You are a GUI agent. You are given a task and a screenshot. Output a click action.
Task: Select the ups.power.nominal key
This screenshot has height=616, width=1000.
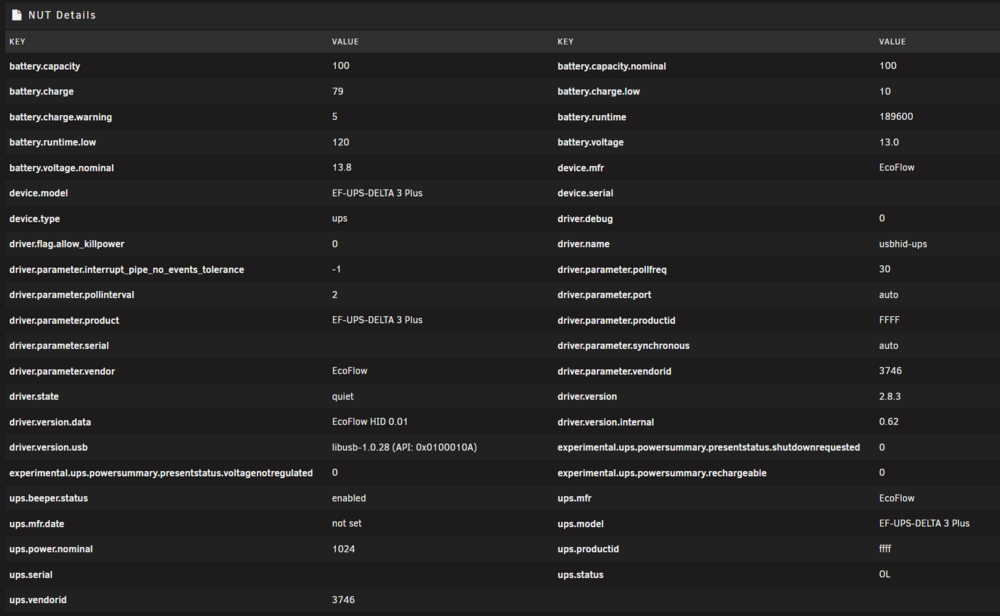[51, 549]
